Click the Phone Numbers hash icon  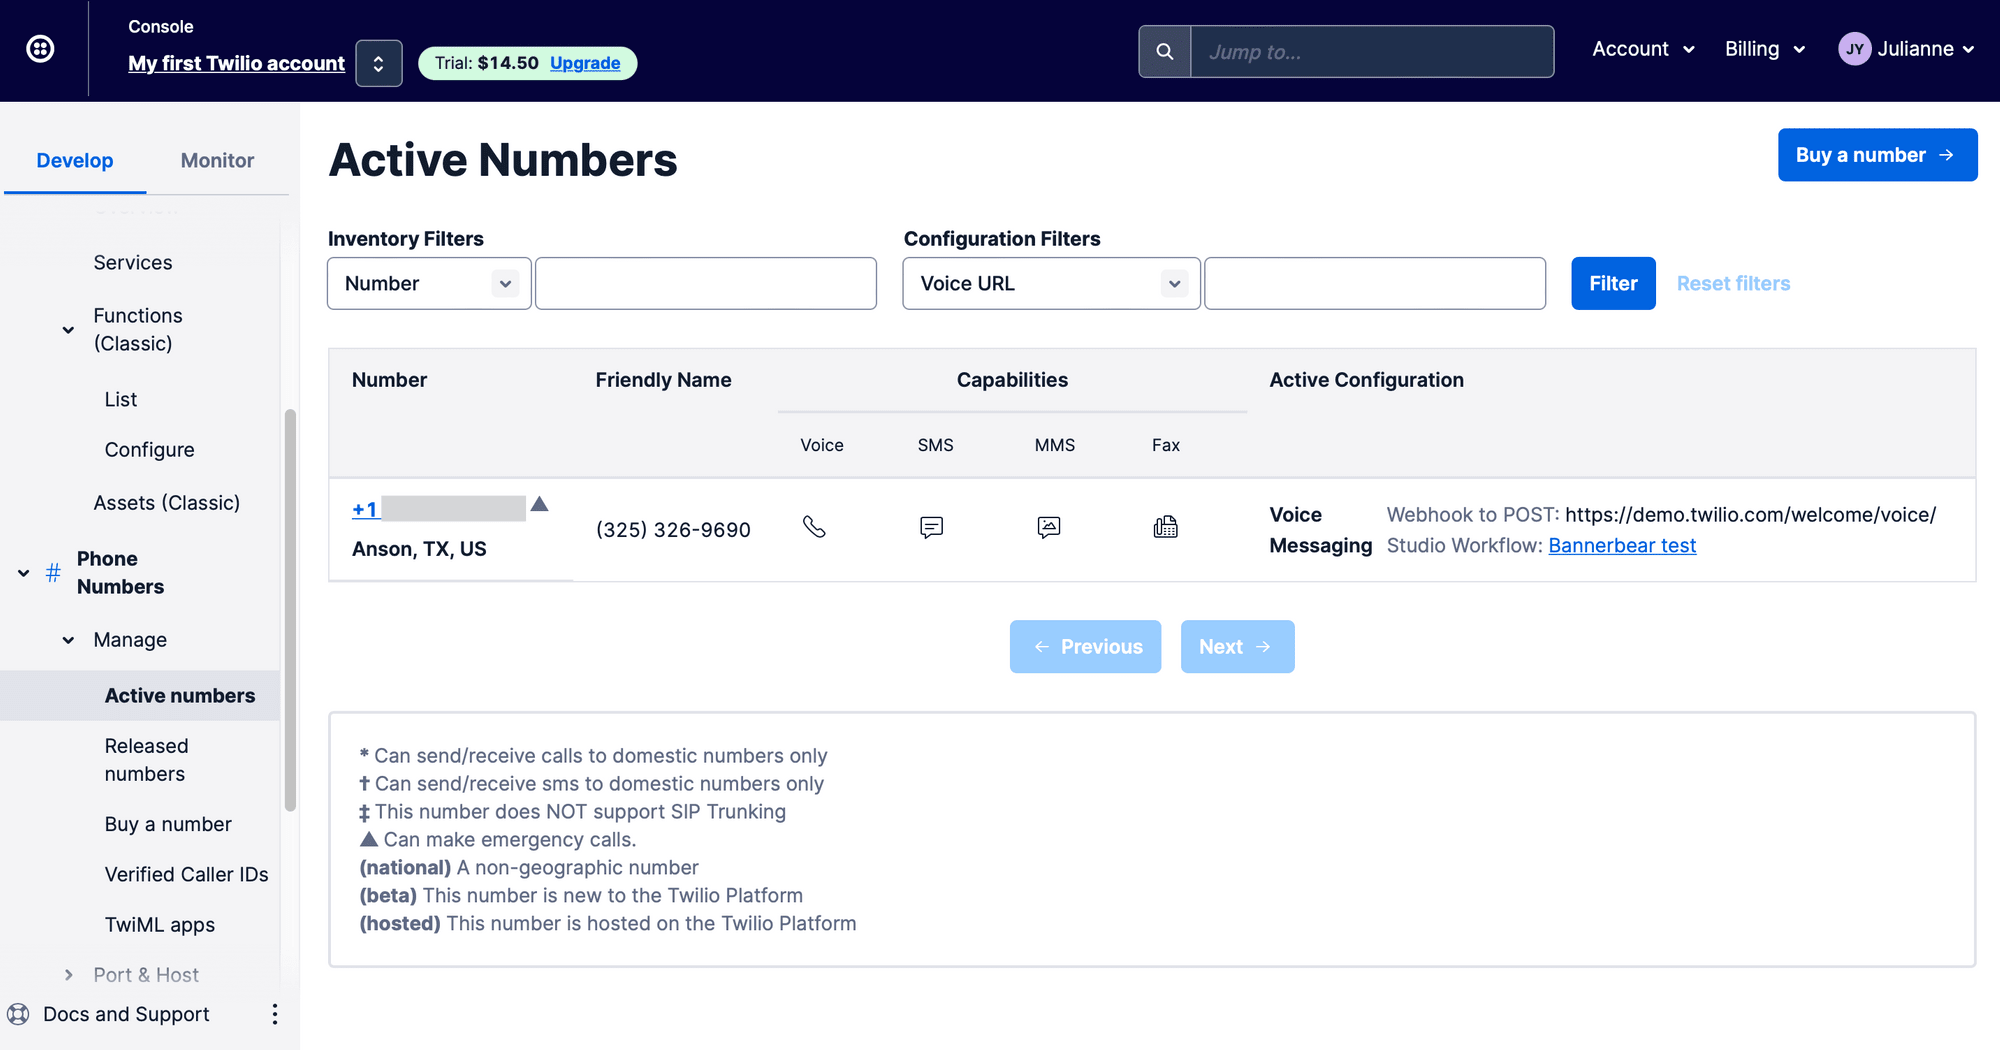[53, 573]
